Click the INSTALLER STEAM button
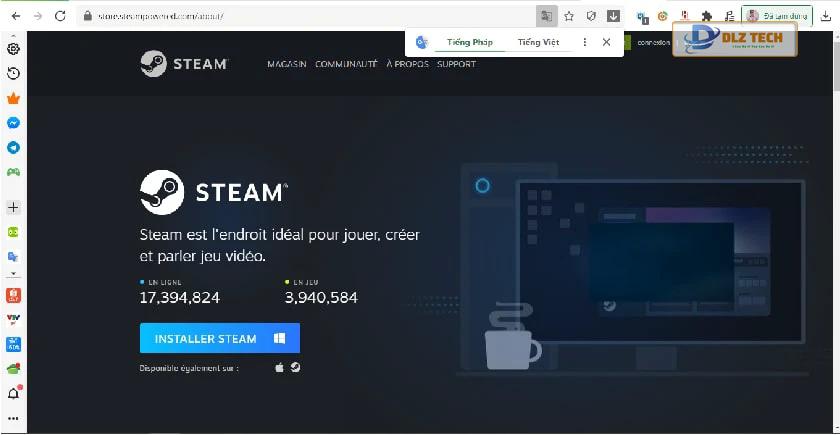 (x=220, y=338)
